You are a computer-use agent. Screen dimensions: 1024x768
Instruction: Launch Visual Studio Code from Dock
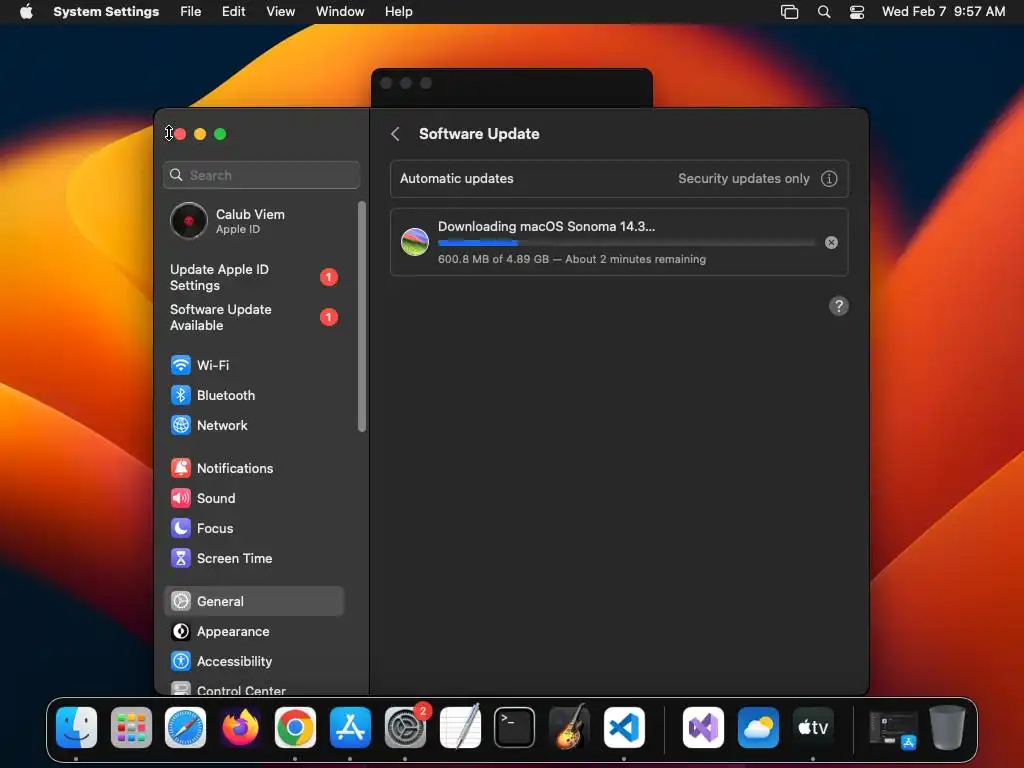click(624, 727)
